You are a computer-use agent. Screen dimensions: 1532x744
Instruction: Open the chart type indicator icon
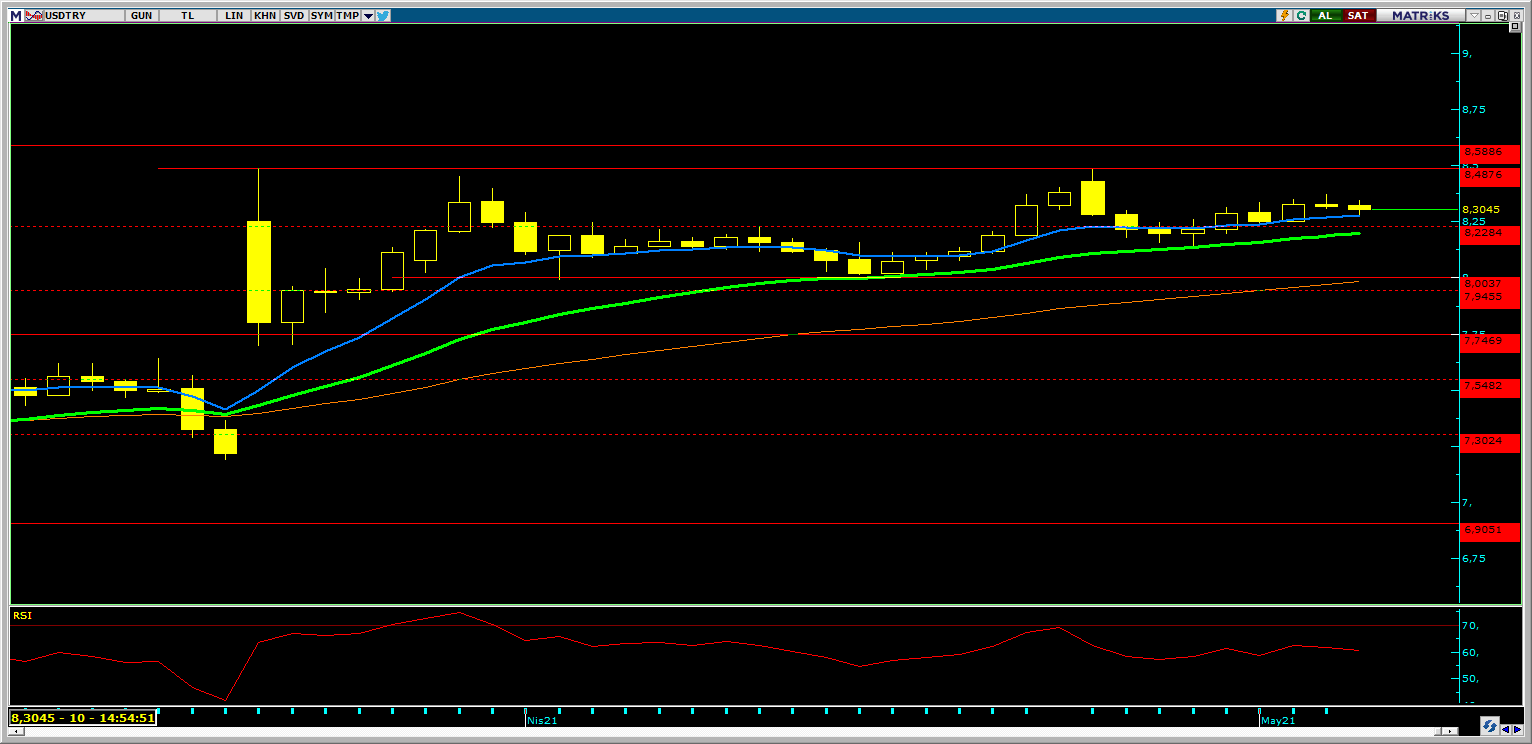pyautogui.click(x=33, y=15)
